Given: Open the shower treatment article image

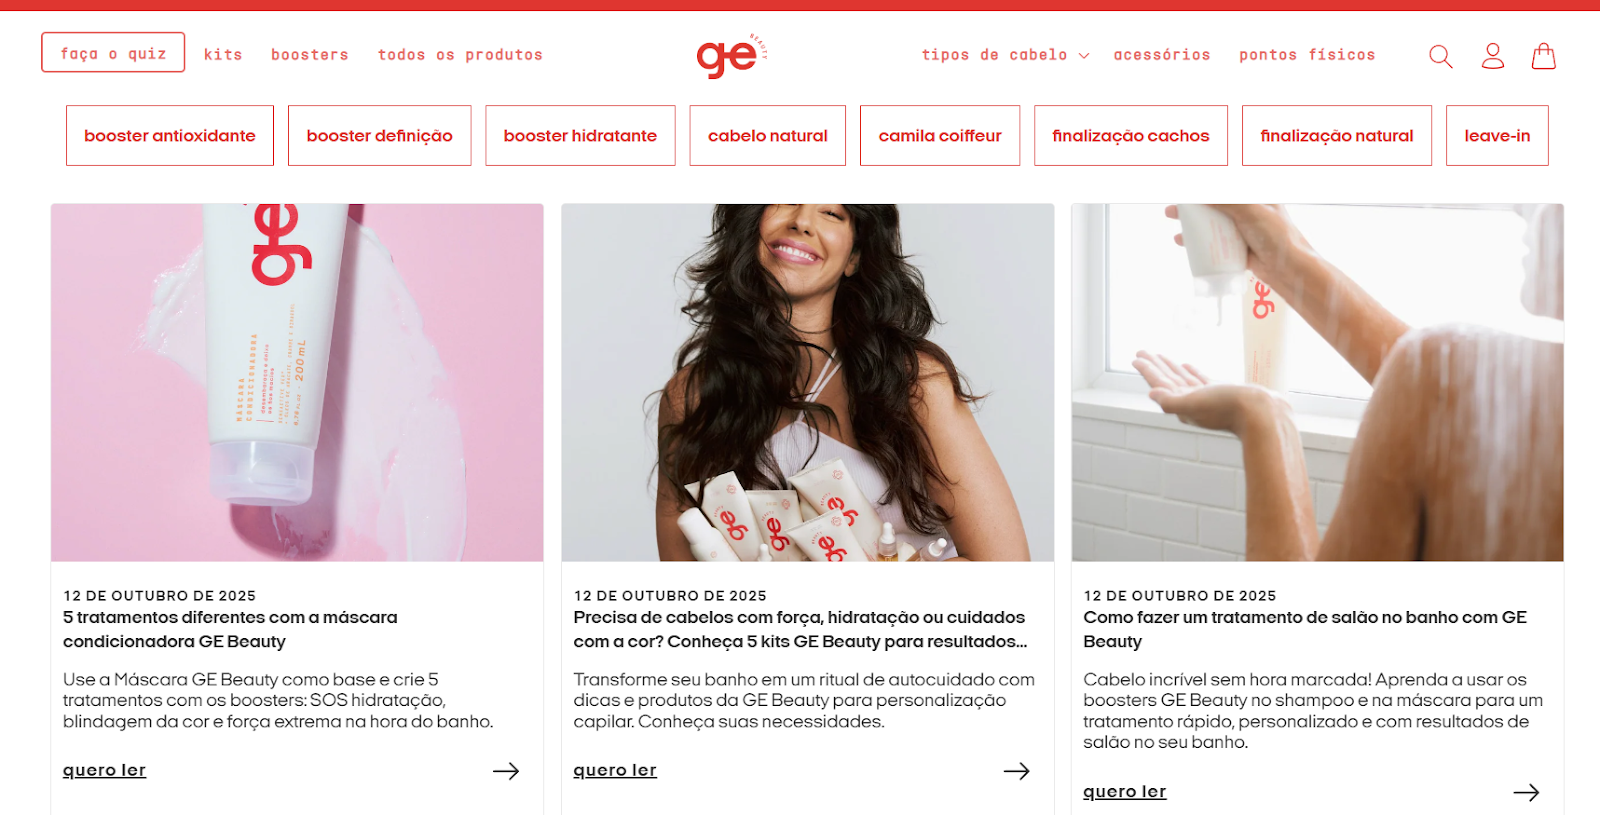Looking at the screenshot, I should click(1318, 382).
